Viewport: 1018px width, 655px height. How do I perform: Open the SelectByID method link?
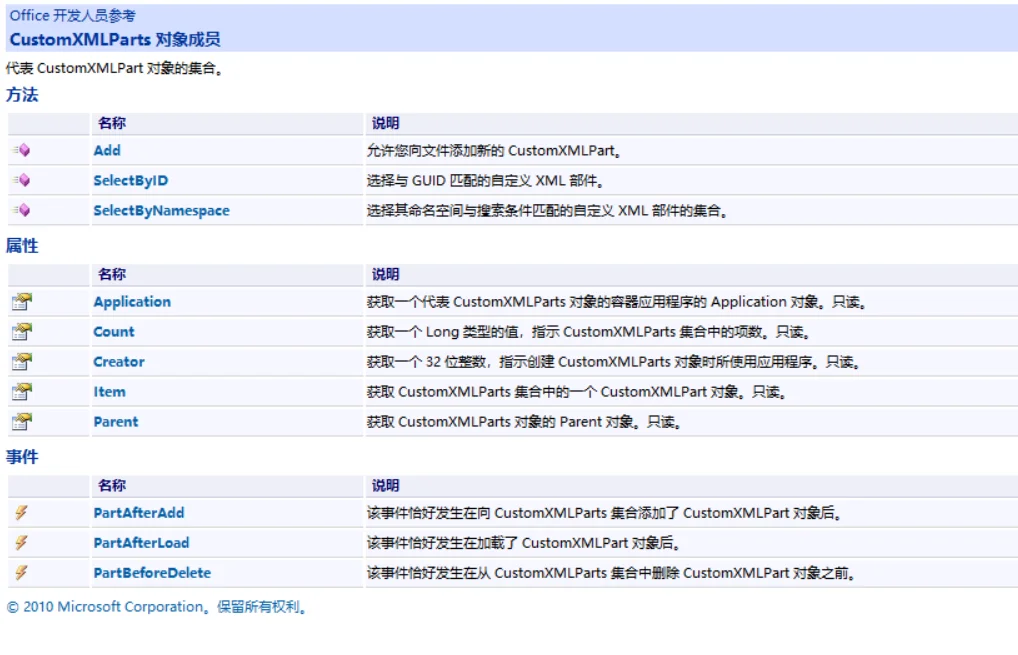[130, 180]
